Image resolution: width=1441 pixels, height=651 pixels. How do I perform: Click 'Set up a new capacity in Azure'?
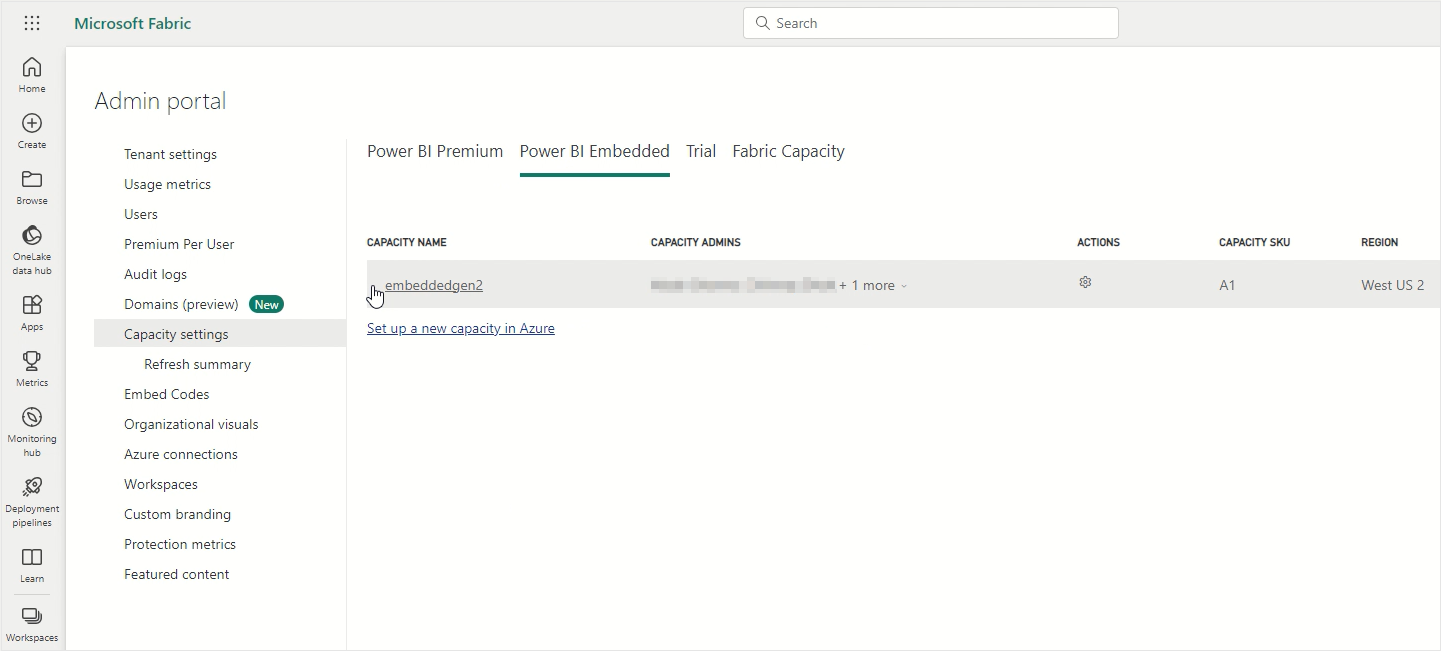click(x=460, y=328)
